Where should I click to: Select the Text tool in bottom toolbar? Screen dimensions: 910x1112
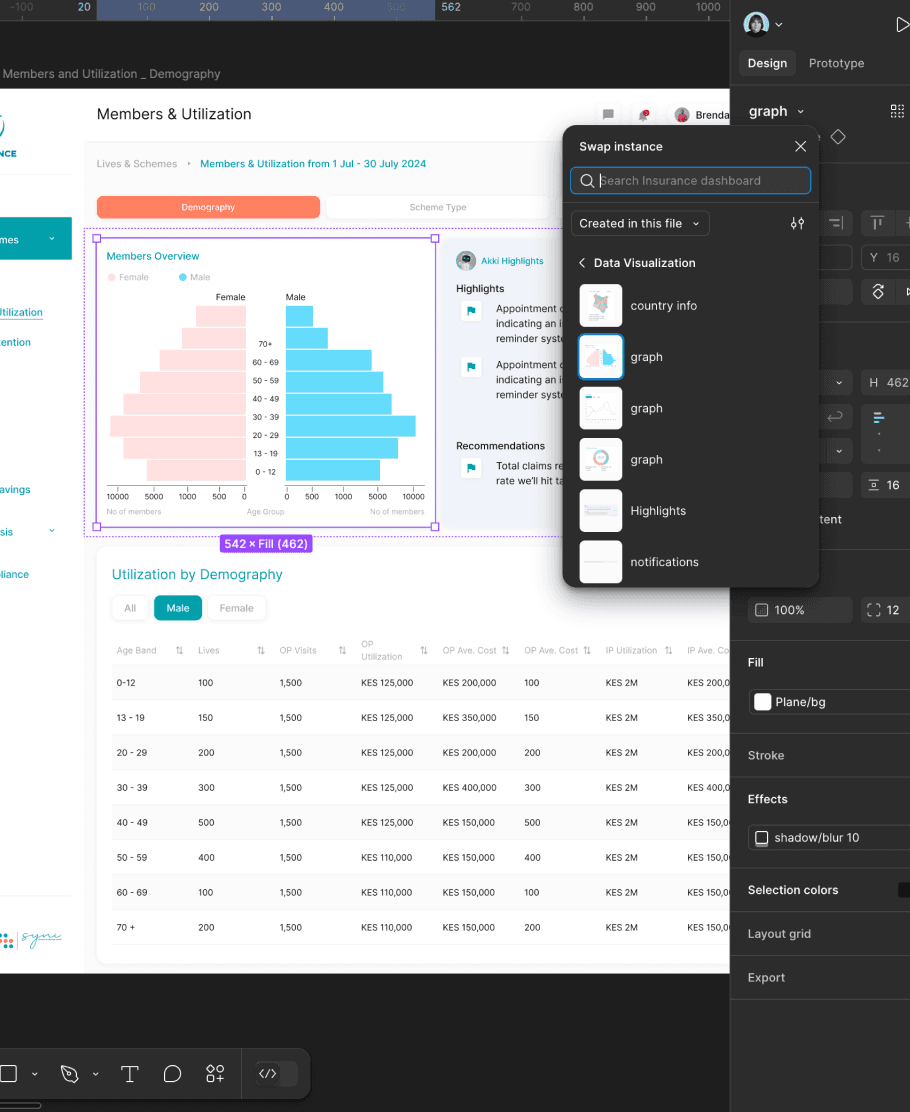[129, 1073]
